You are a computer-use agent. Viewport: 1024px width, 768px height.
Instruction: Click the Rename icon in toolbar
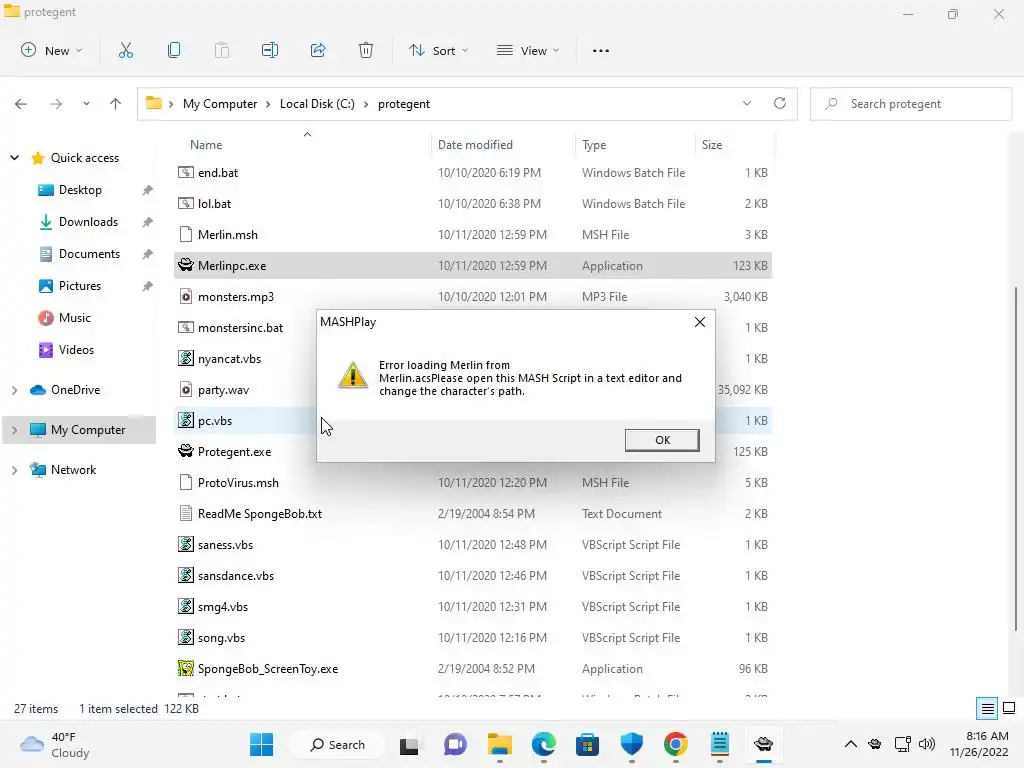pyautogui.click(x=270, y=50)
